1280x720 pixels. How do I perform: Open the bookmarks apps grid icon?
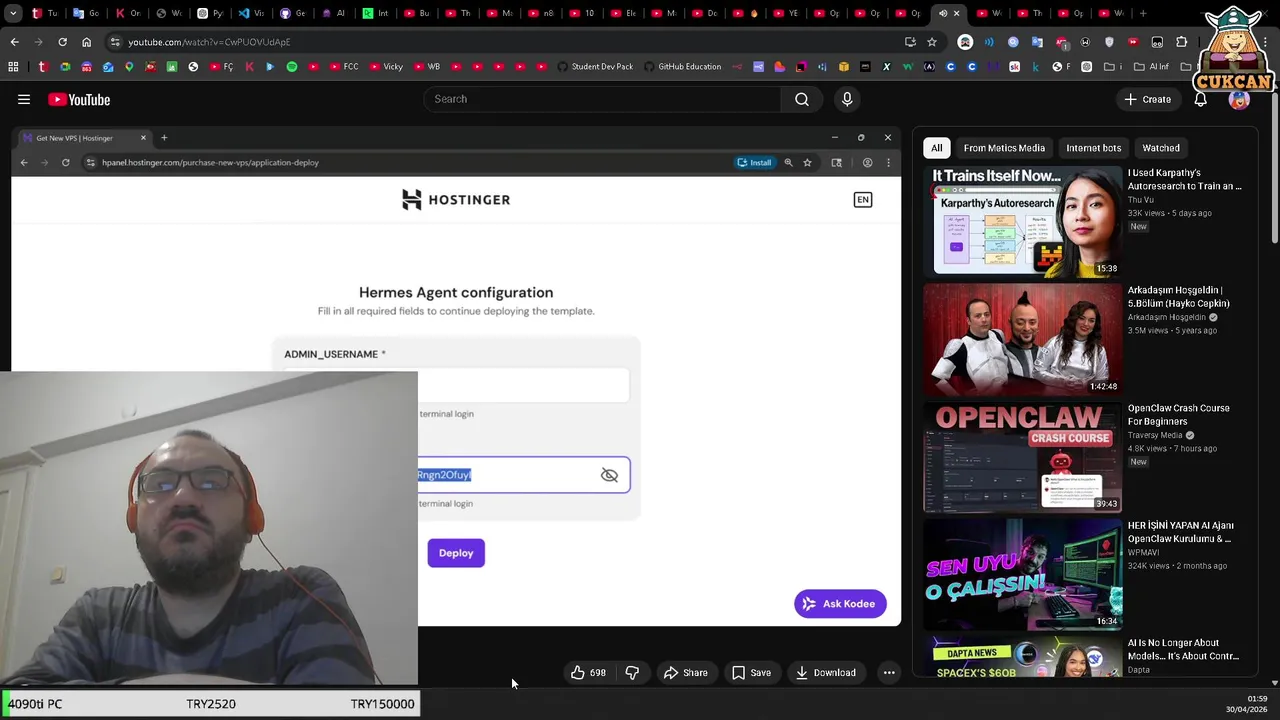pyautogui.click(x=13, y=67)
